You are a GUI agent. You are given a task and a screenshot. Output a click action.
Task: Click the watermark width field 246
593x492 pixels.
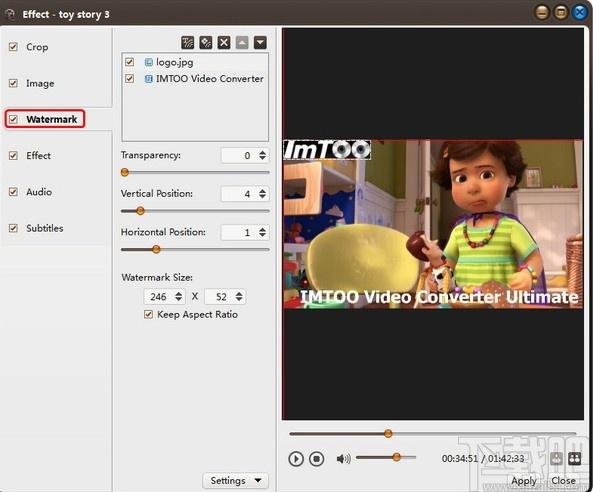[164, 297]
